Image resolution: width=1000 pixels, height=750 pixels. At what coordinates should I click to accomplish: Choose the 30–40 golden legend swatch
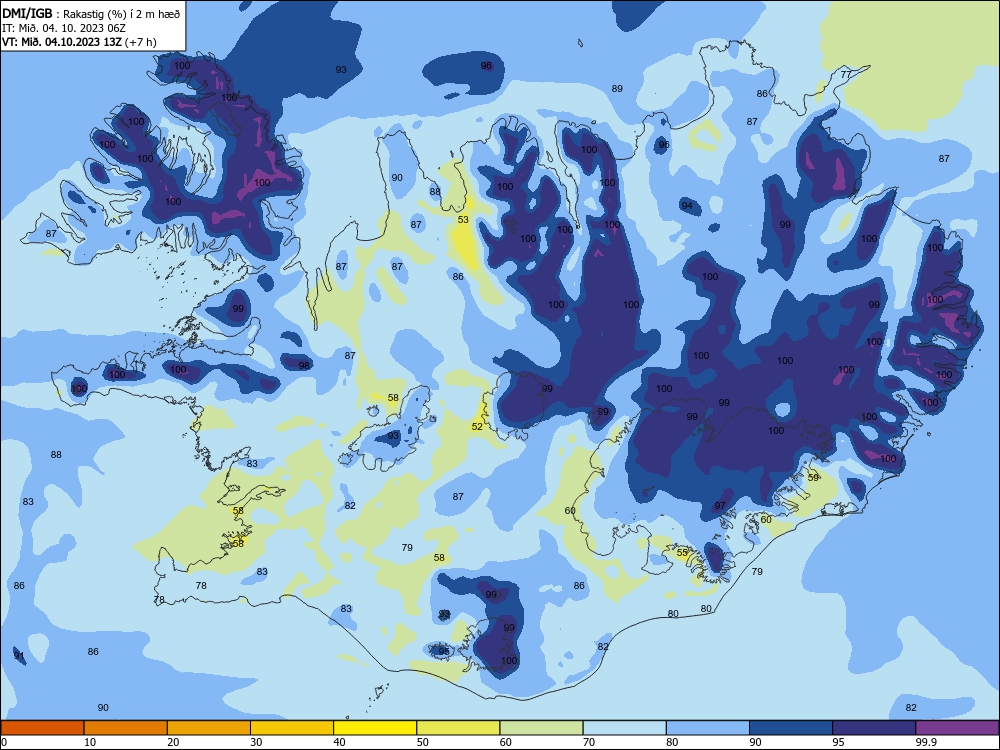tap(292, 728)
